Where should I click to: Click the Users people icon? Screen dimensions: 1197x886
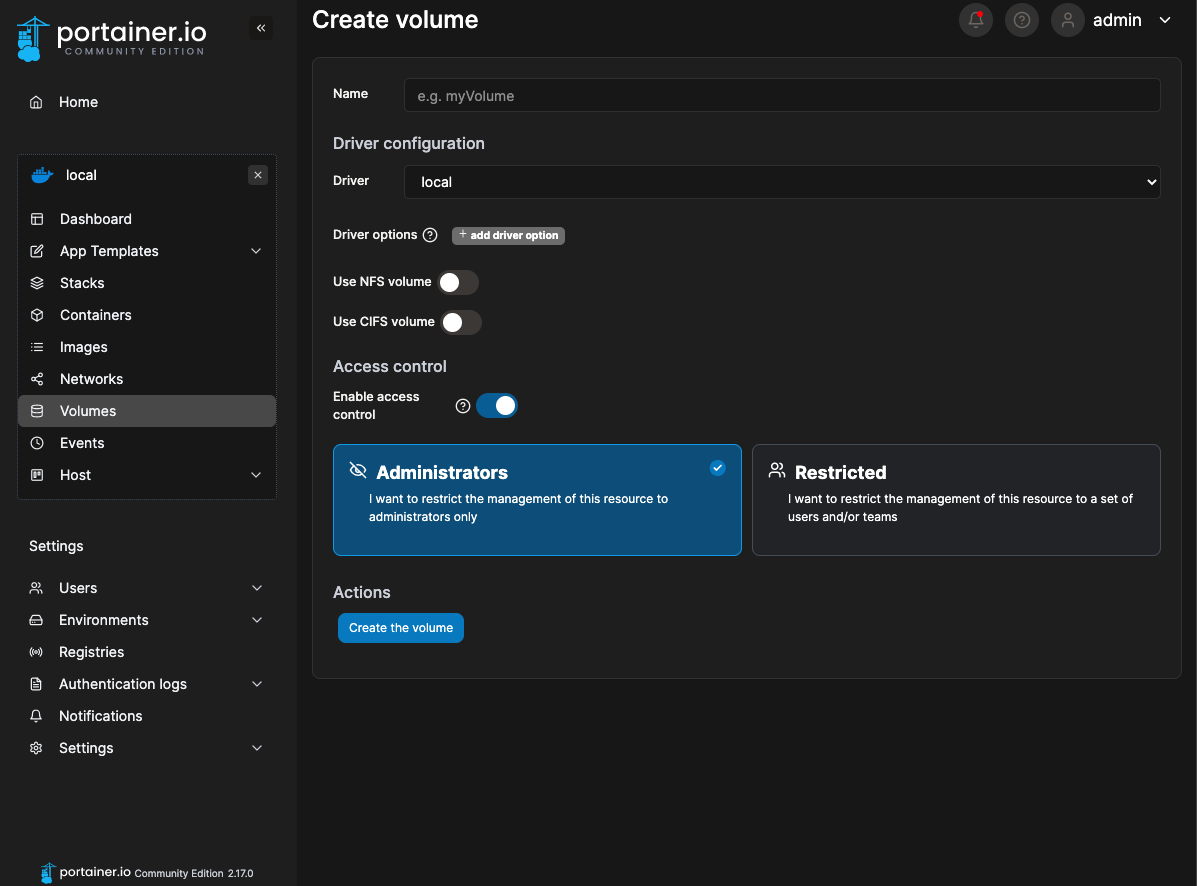(x=36, y=588)
